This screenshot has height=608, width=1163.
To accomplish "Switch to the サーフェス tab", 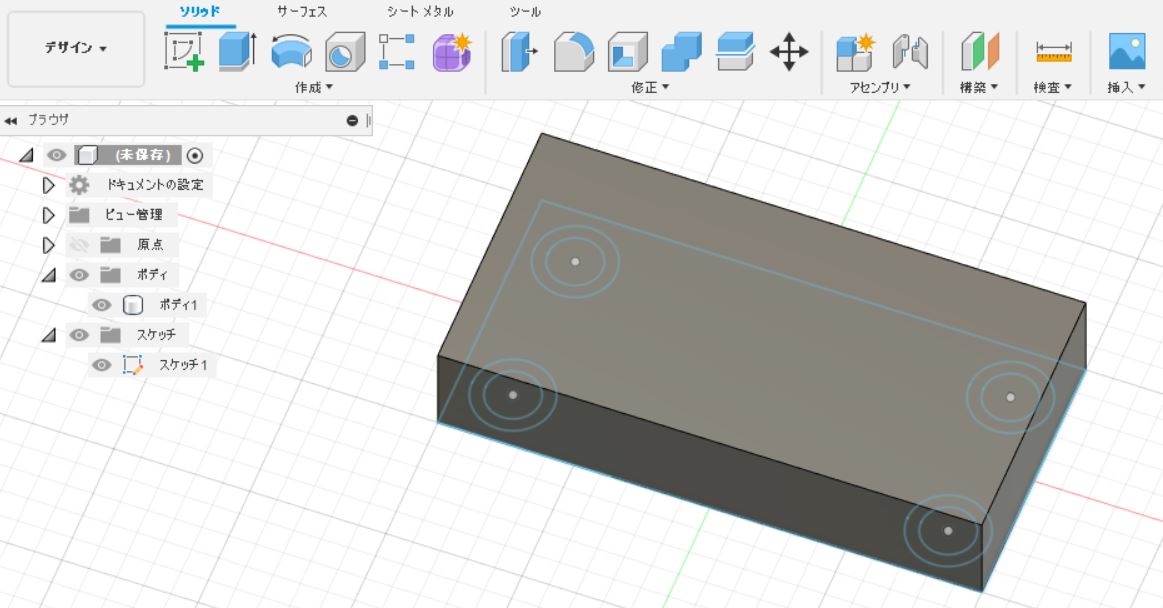I will tap(302, 12).
